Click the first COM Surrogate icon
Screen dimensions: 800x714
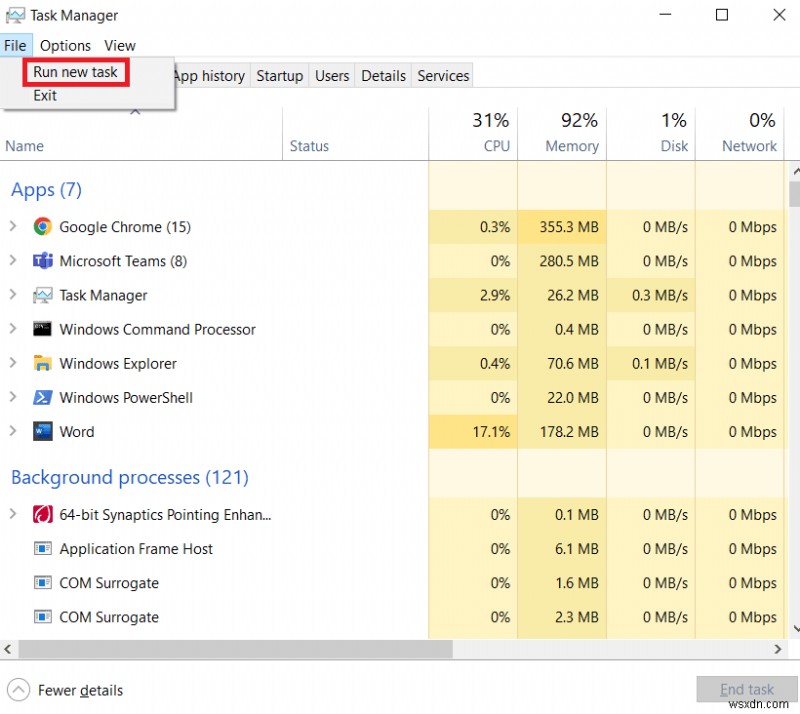click(x=43, y=582)
